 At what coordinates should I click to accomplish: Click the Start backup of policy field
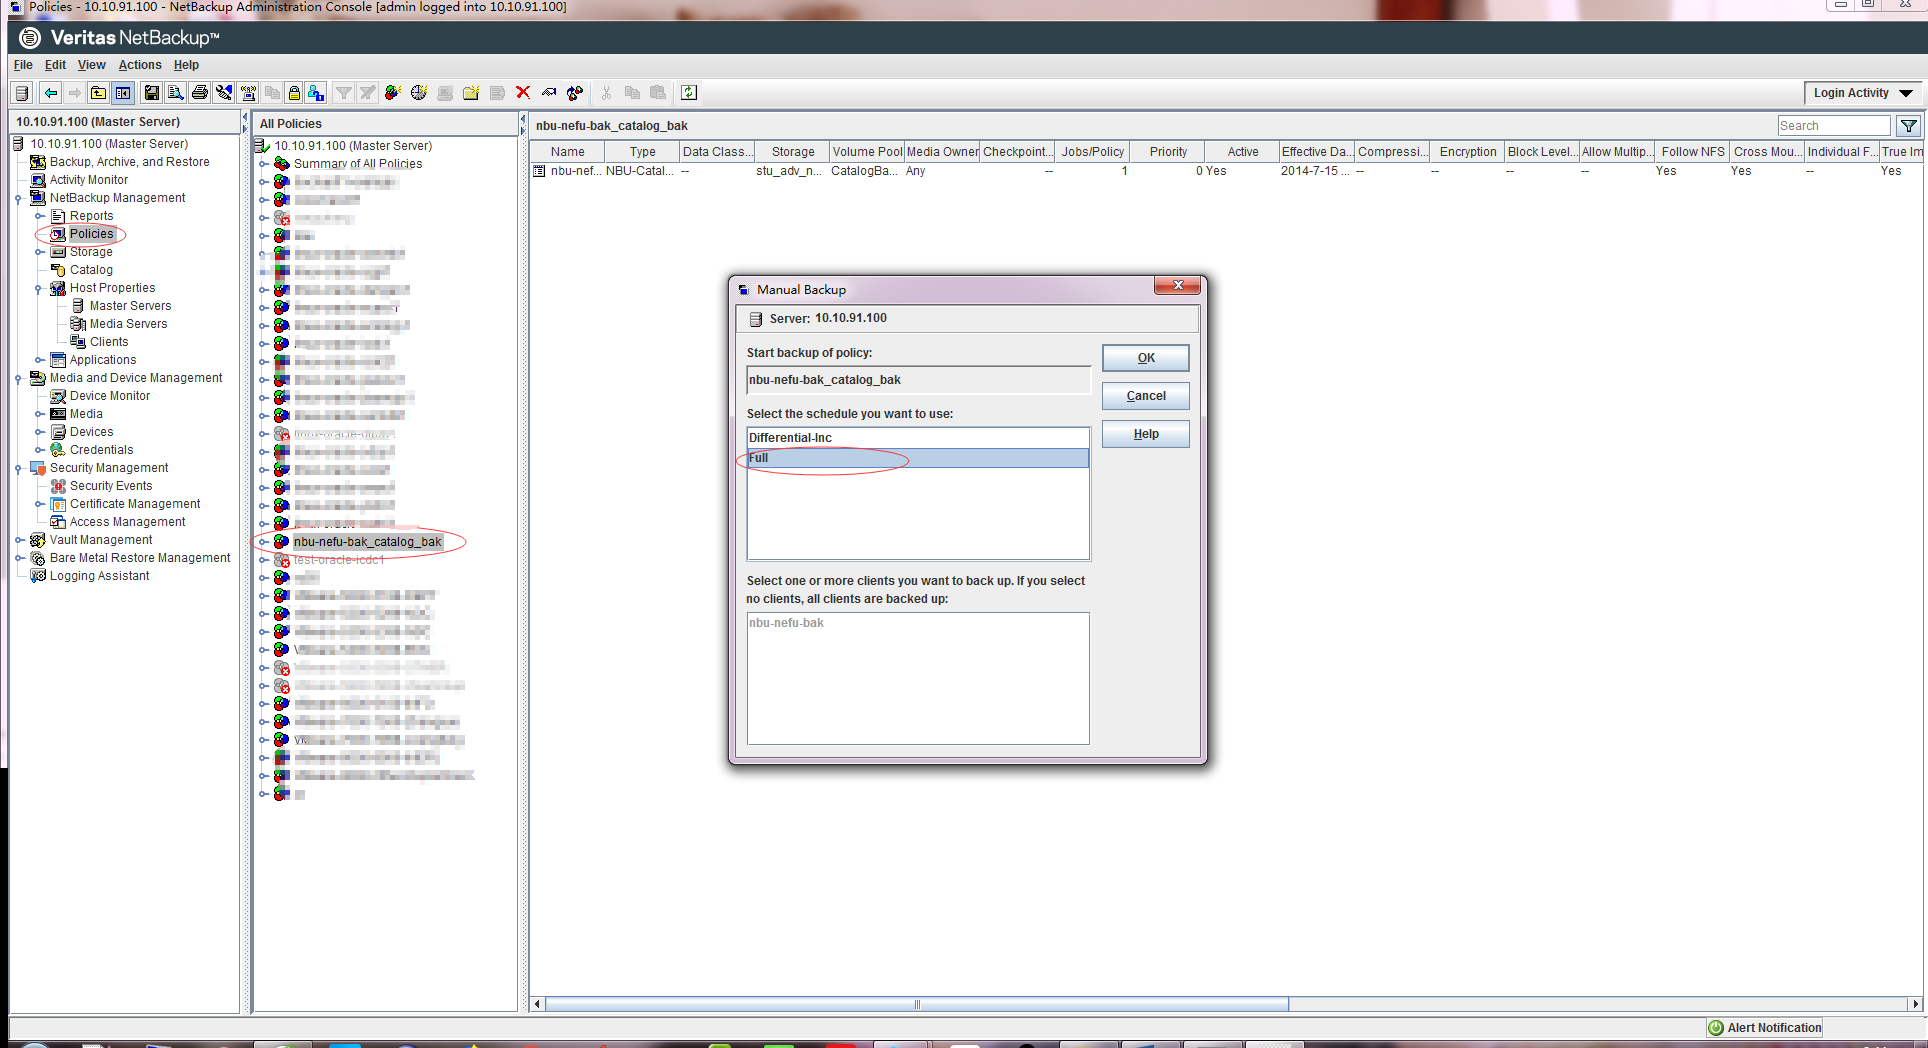click(918, 380)
